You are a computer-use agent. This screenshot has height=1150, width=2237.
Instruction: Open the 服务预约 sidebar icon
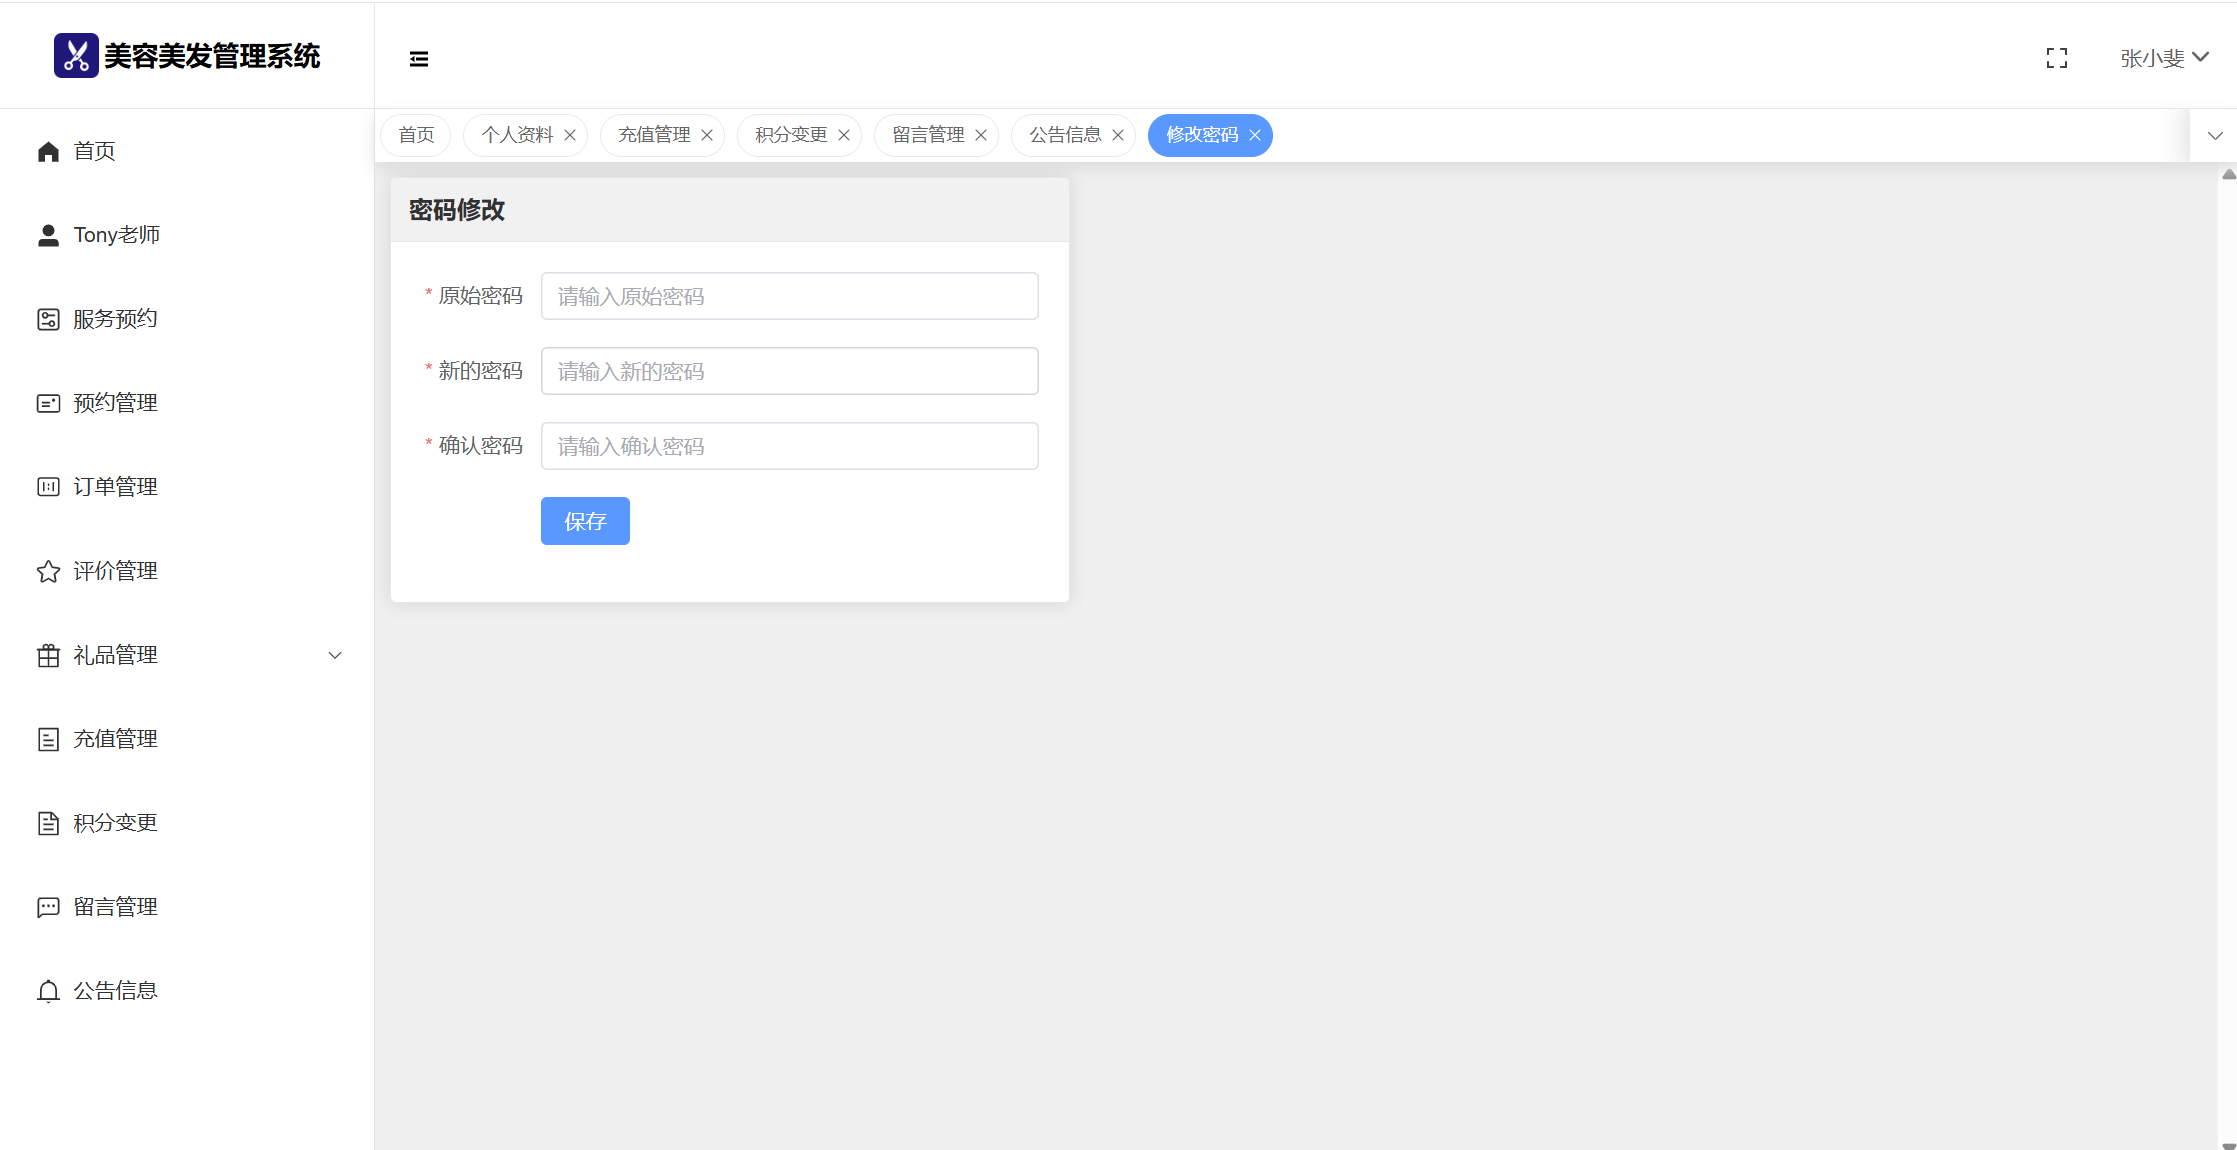[48, 319]
